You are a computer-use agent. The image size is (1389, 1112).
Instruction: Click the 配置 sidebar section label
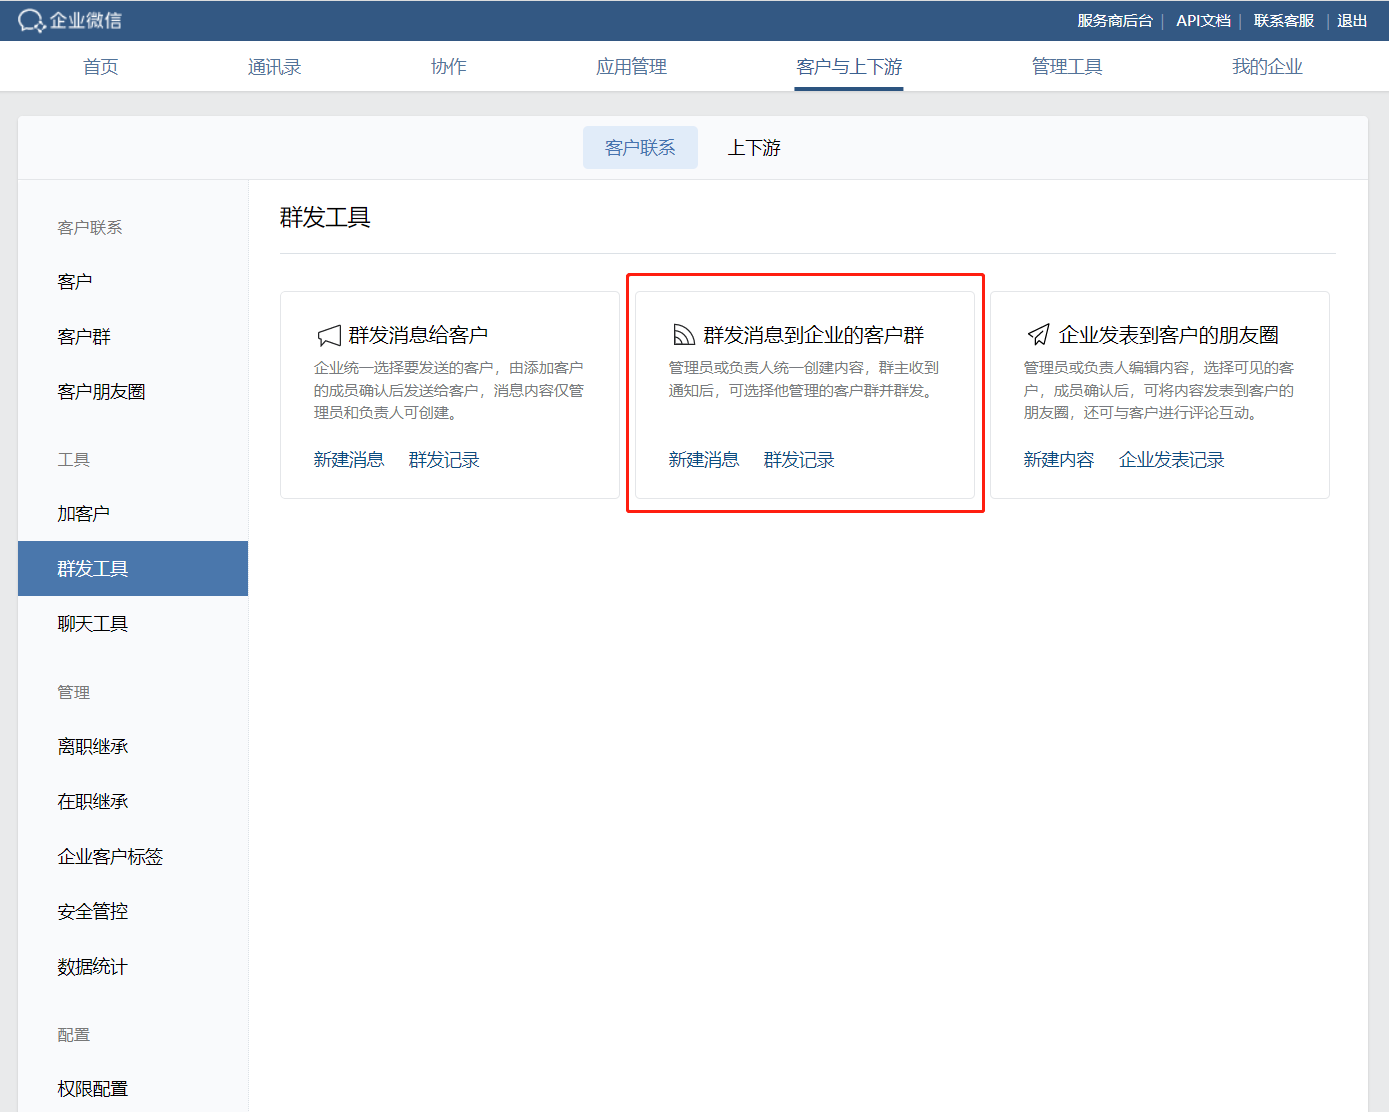[x=74, y=1035]
